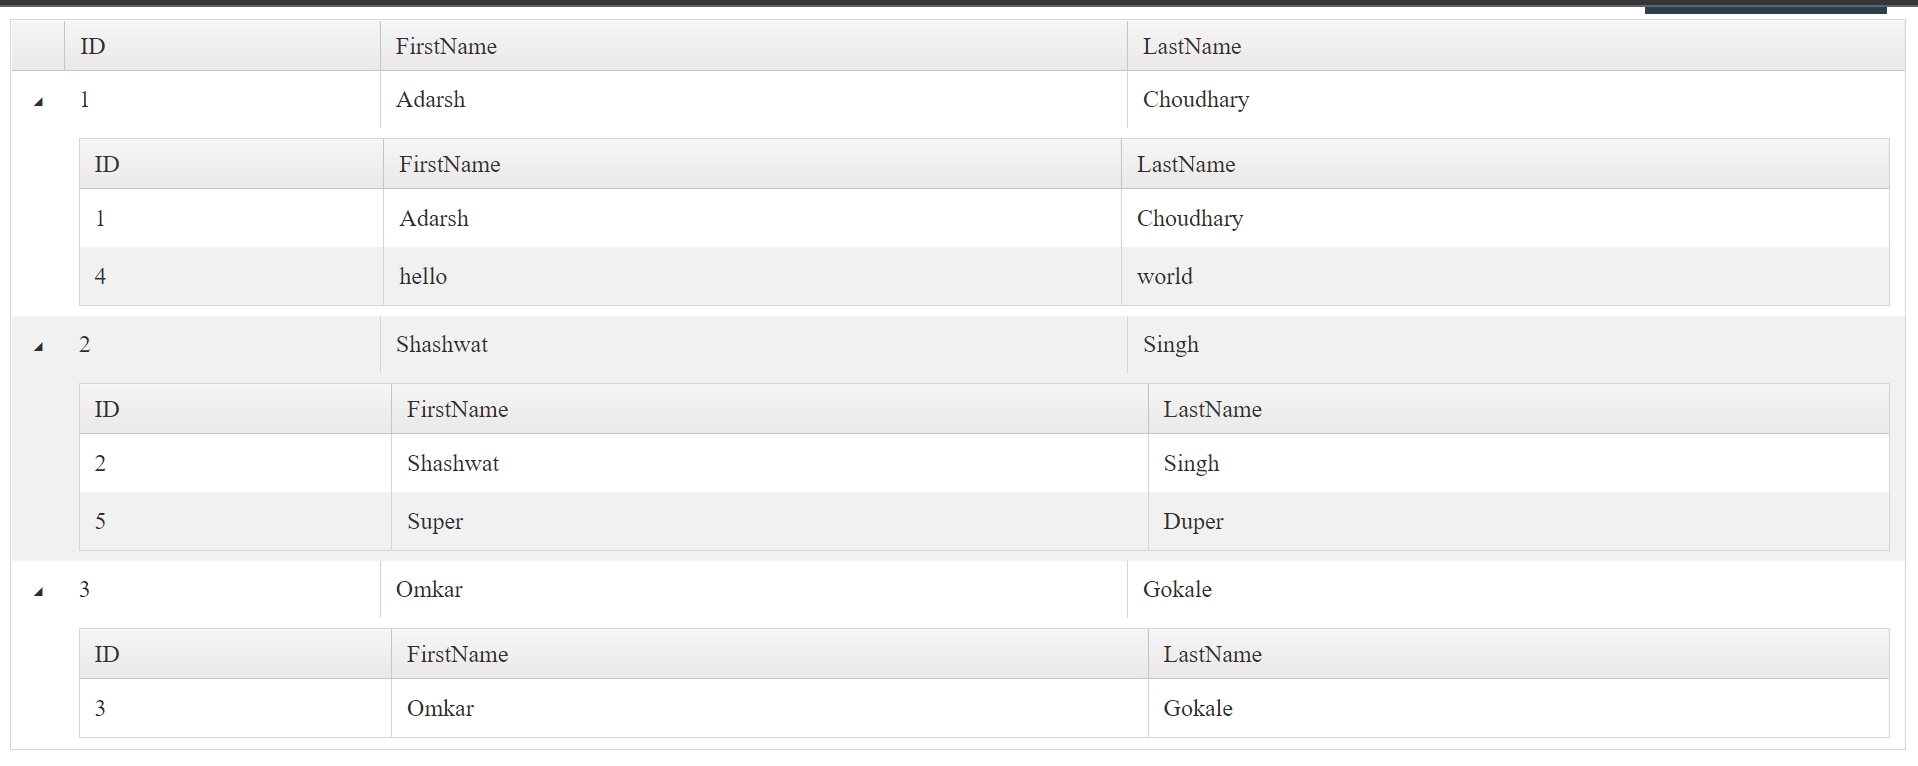Click LastName header in Adarsh's detail grid
Viewport: 1918px width, 766px height.
pyautogui.click(x=1186, y=164)
